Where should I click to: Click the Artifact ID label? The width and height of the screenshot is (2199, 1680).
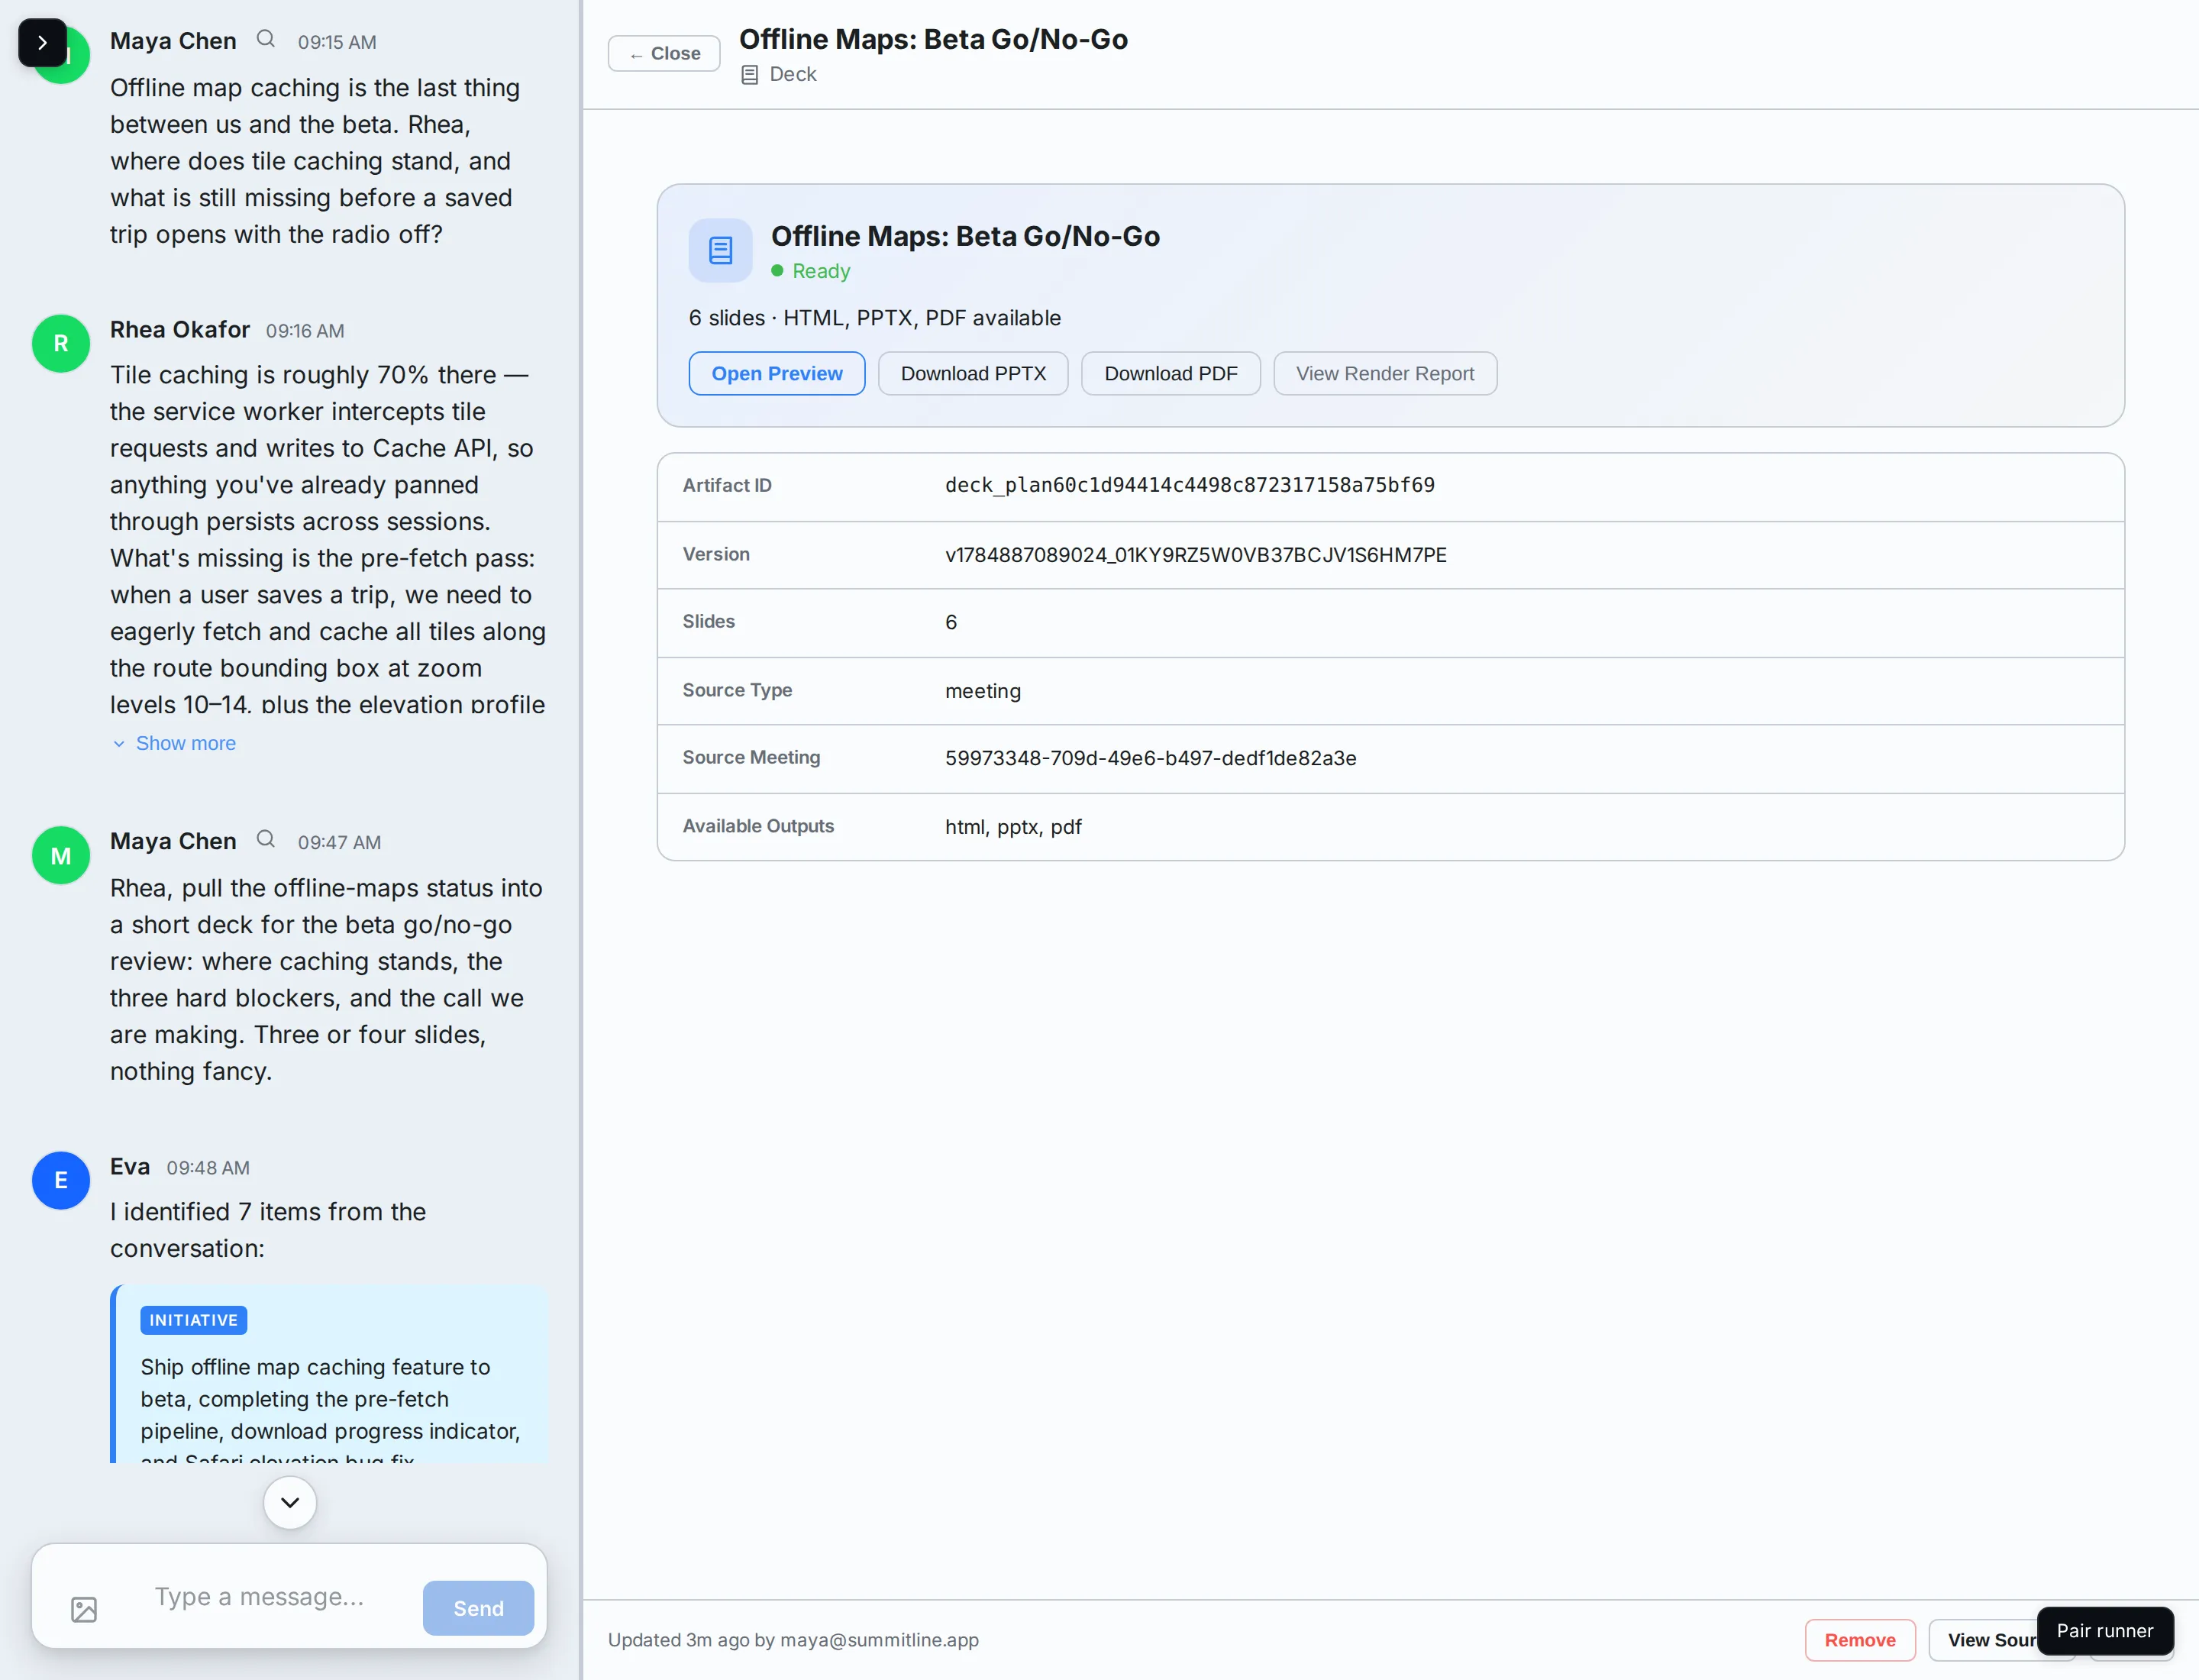[x=727, y=485]
